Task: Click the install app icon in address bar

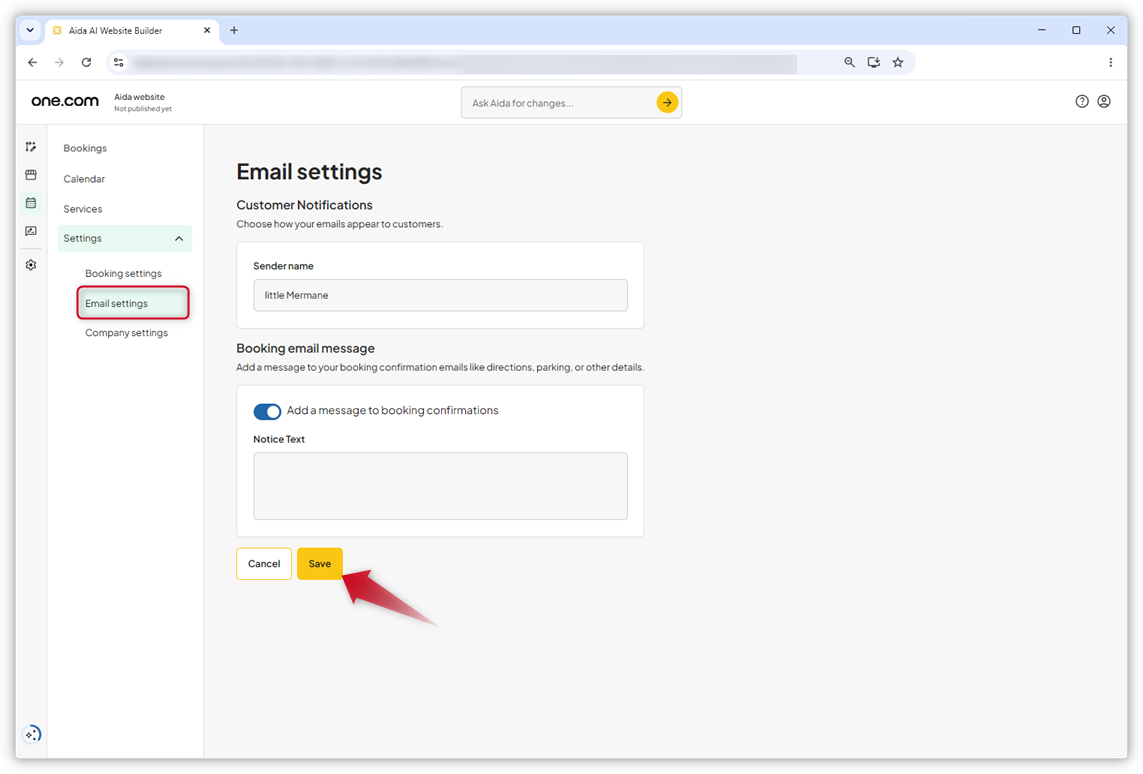Action: pyautogui.click(x=873, y=63)
